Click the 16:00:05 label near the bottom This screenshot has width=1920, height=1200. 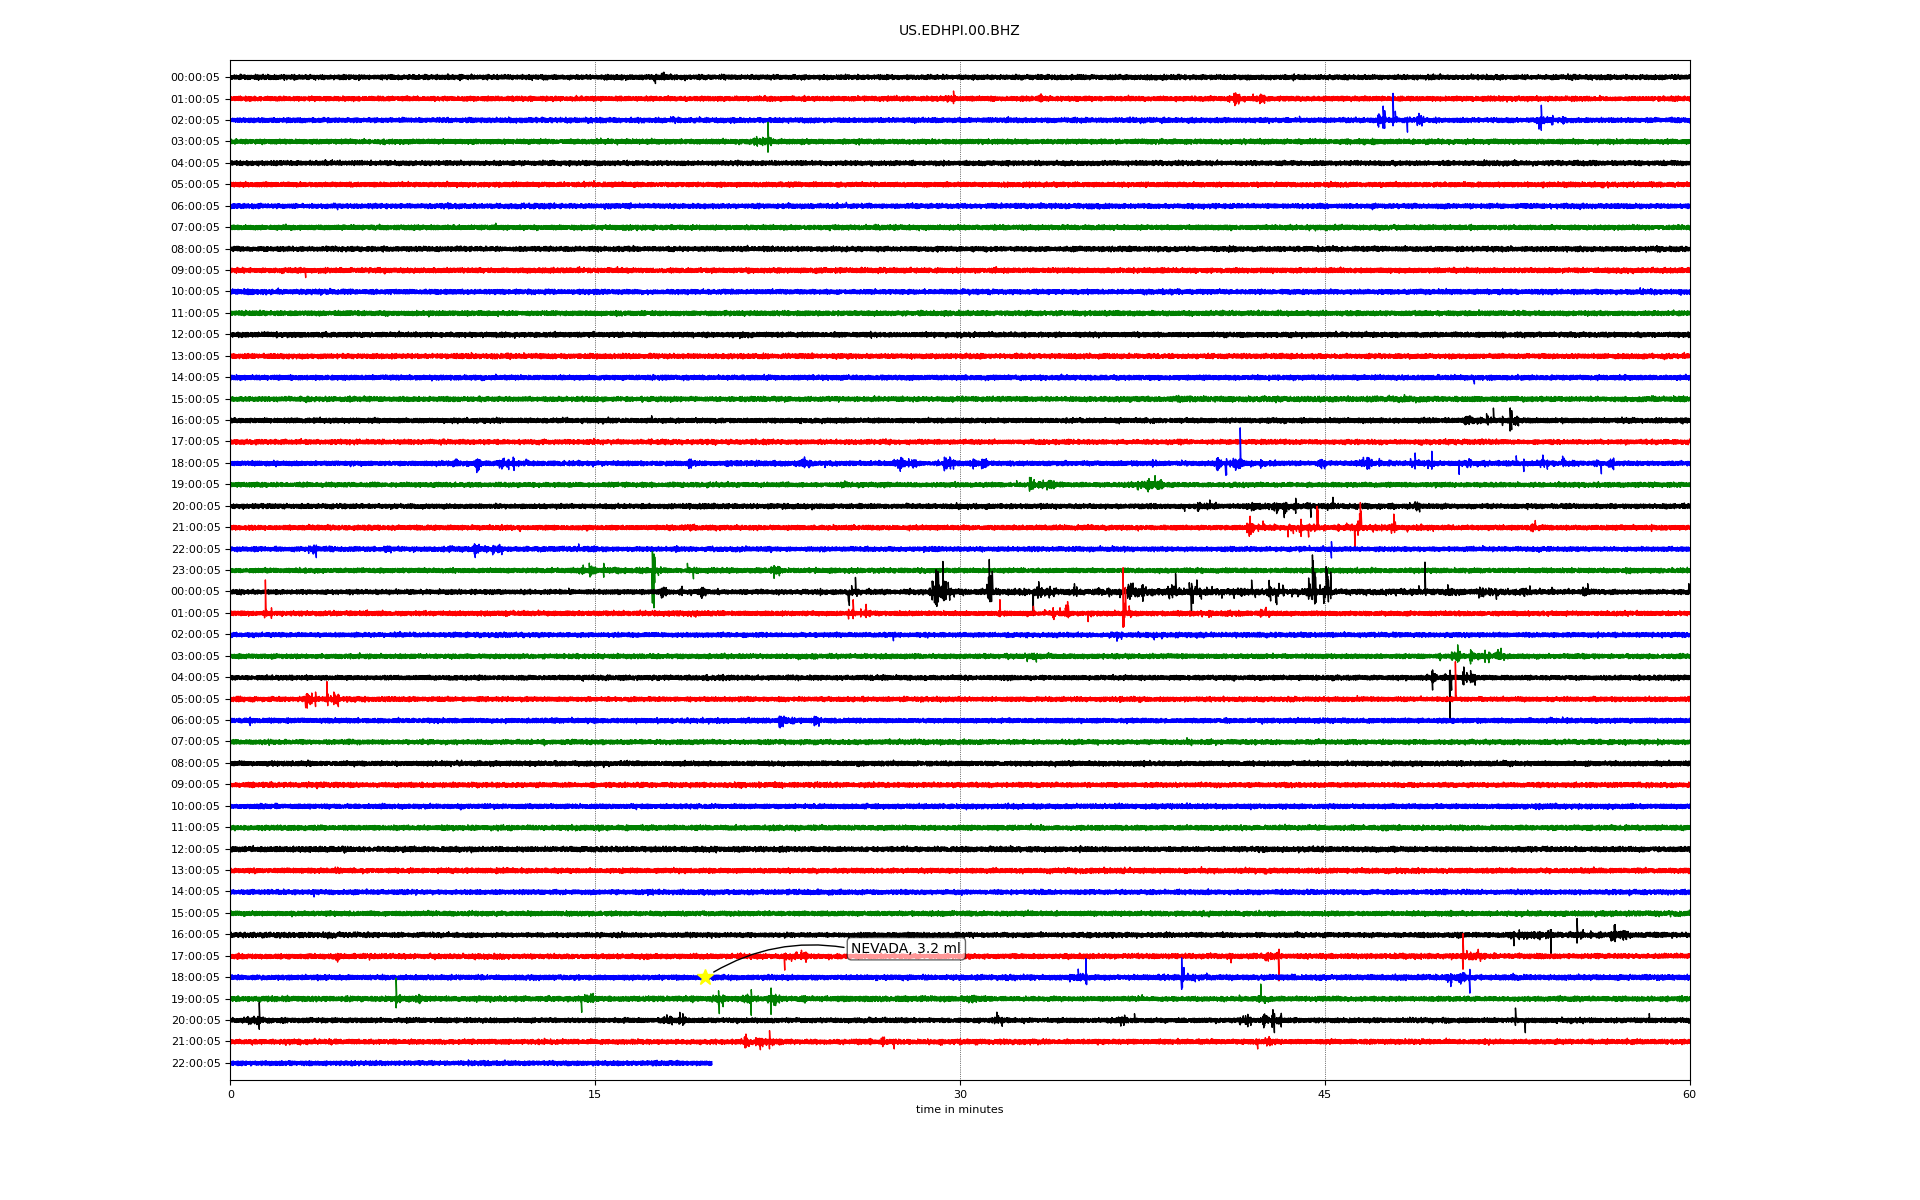(195, 935)
